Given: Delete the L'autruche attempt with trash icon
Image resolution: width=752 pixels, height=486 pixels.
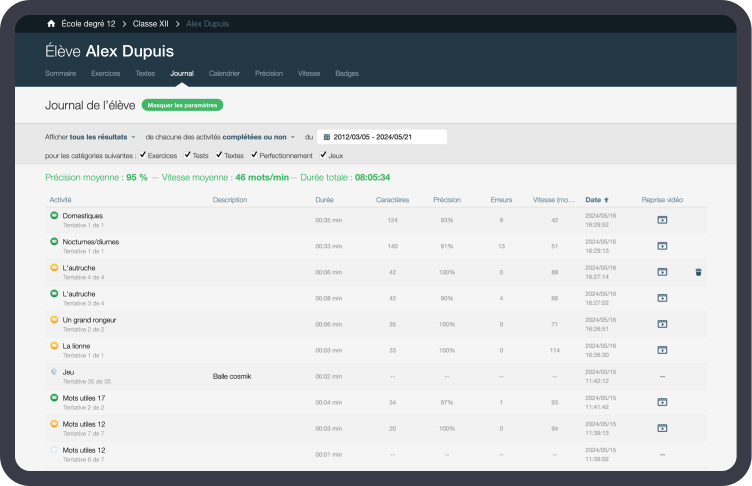Looking at the screenshot, I should [x=699, y=272].
